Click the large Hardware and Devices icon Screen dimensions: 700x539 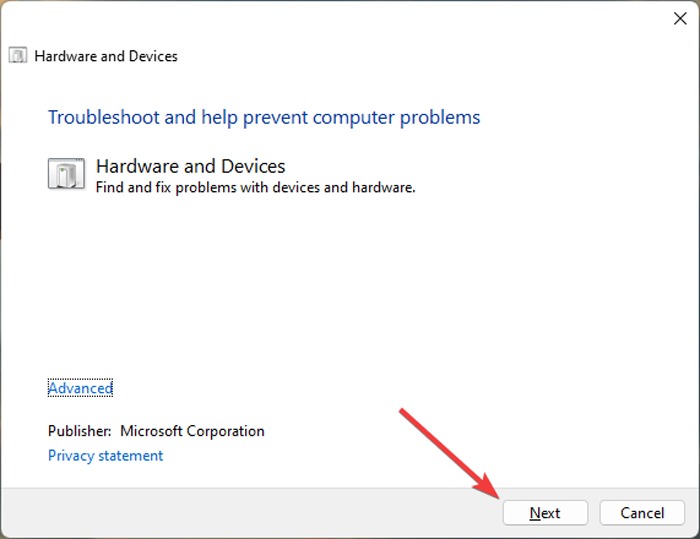pyautogui.click(x=66, y=175)
